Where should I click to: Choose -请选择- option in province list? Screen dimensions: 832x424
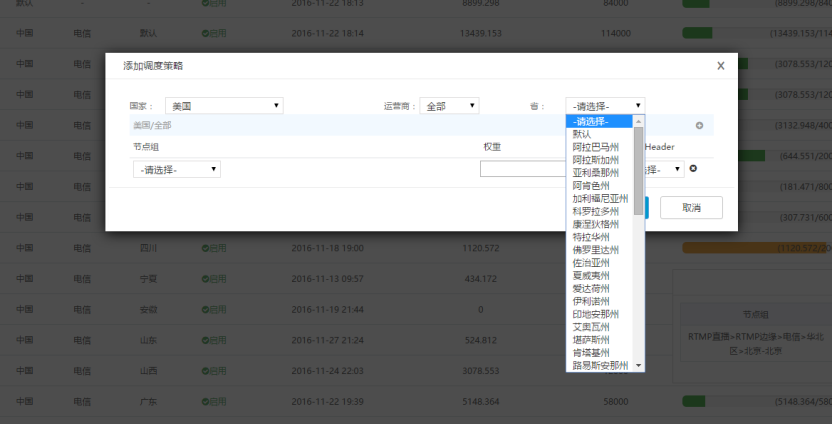600,122
